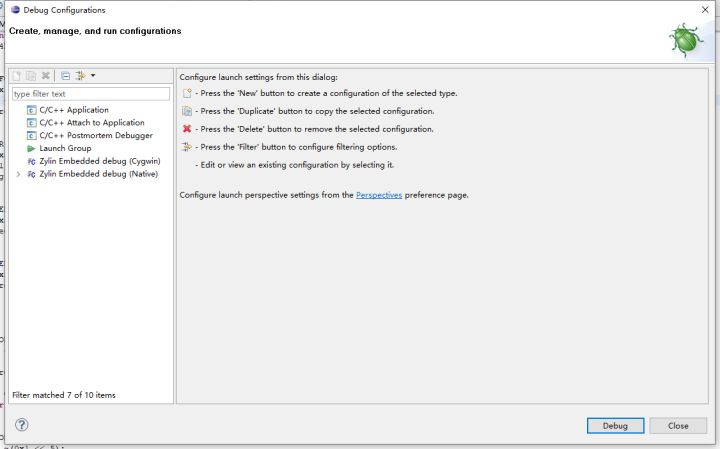720x449 pixels.
Task: Expand Zylin Embedded debug (Native) node
Action: (x=19, y=174)
